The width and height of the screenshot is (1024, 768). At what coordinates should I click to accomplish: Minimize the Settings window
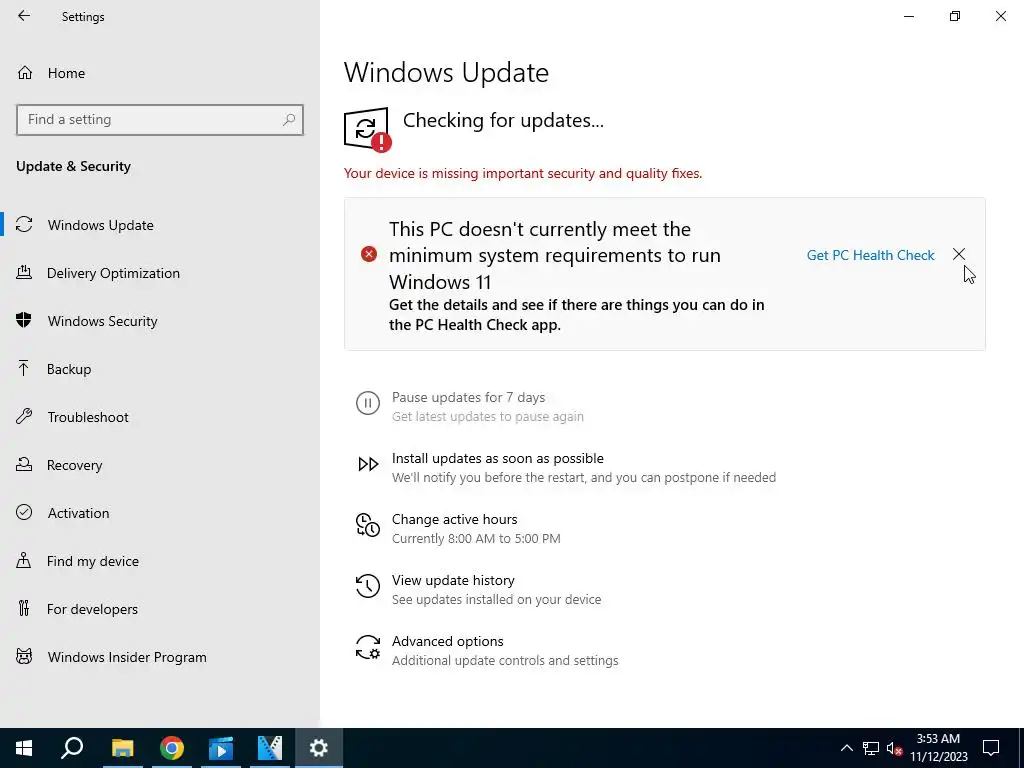(908, 16)
